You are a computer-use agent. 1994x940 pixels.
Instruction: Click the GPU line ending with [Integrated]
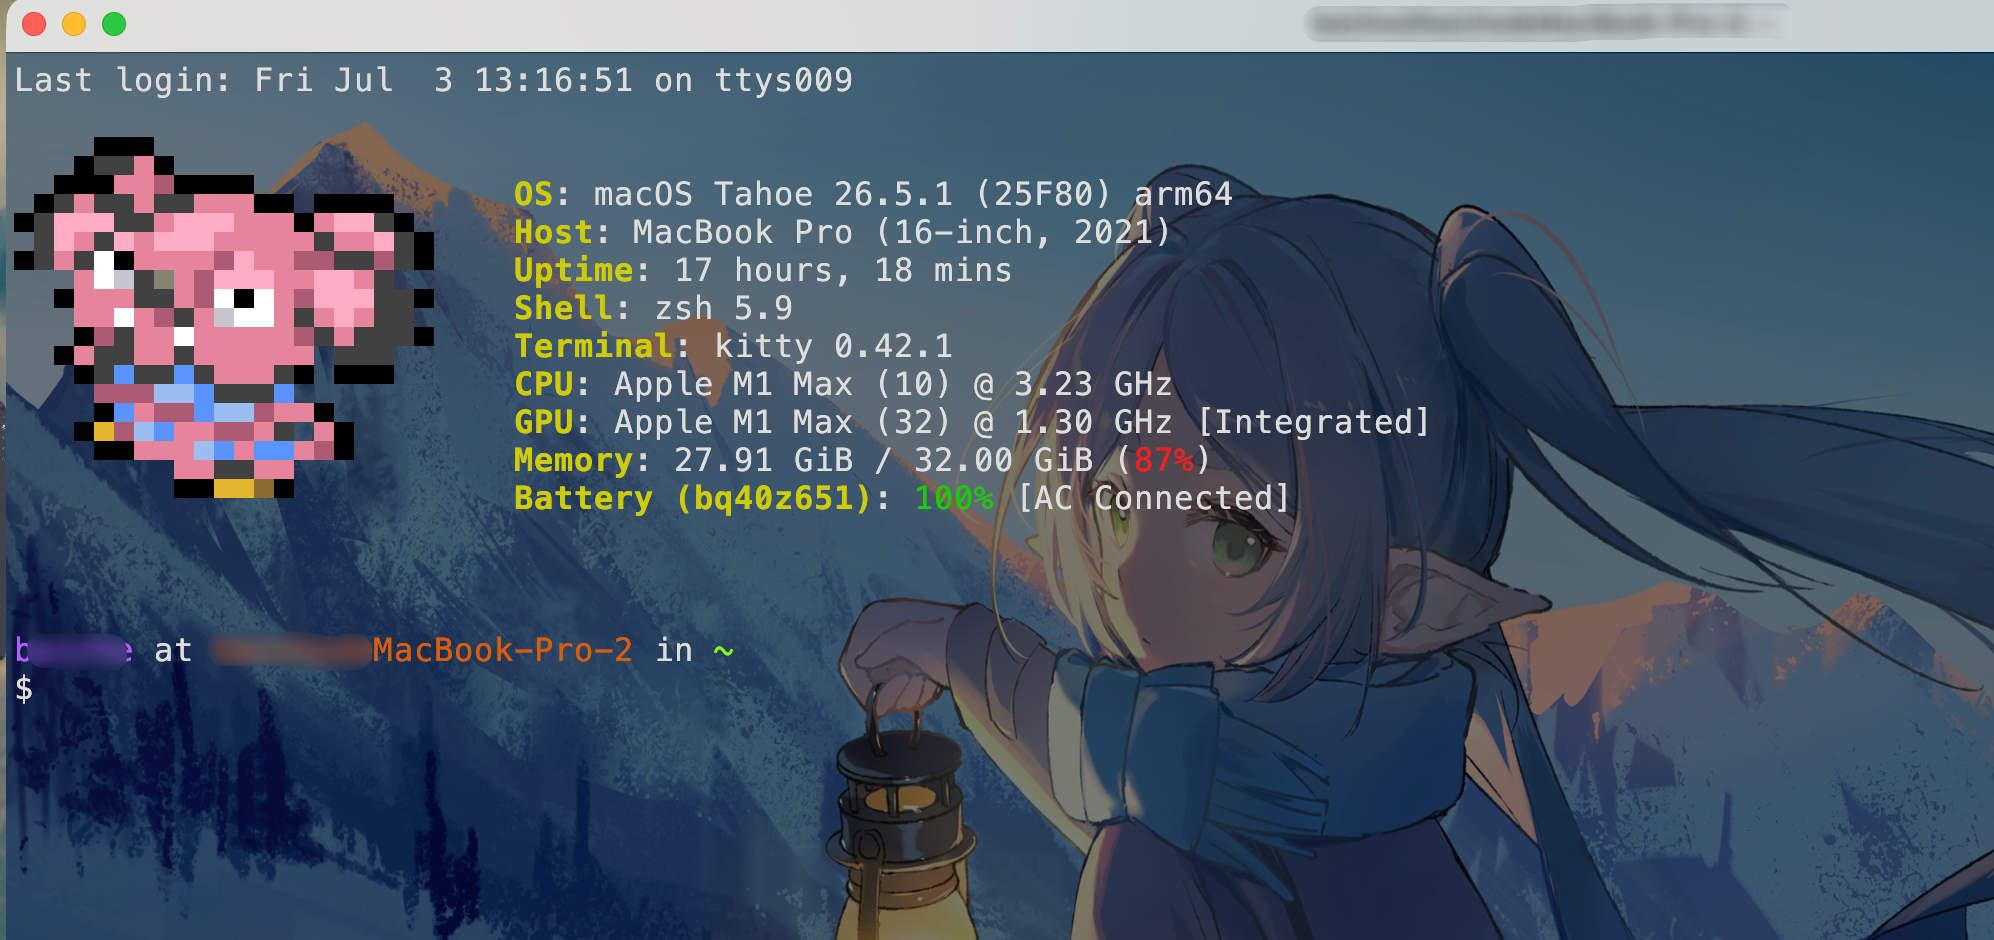pyautogui.click(x=972, y=422)
